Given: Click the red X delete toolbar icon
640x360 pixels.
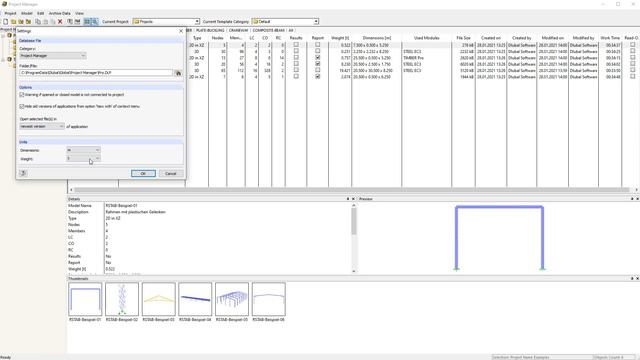Looking at the screenshot, I should [x=60, y=22].
